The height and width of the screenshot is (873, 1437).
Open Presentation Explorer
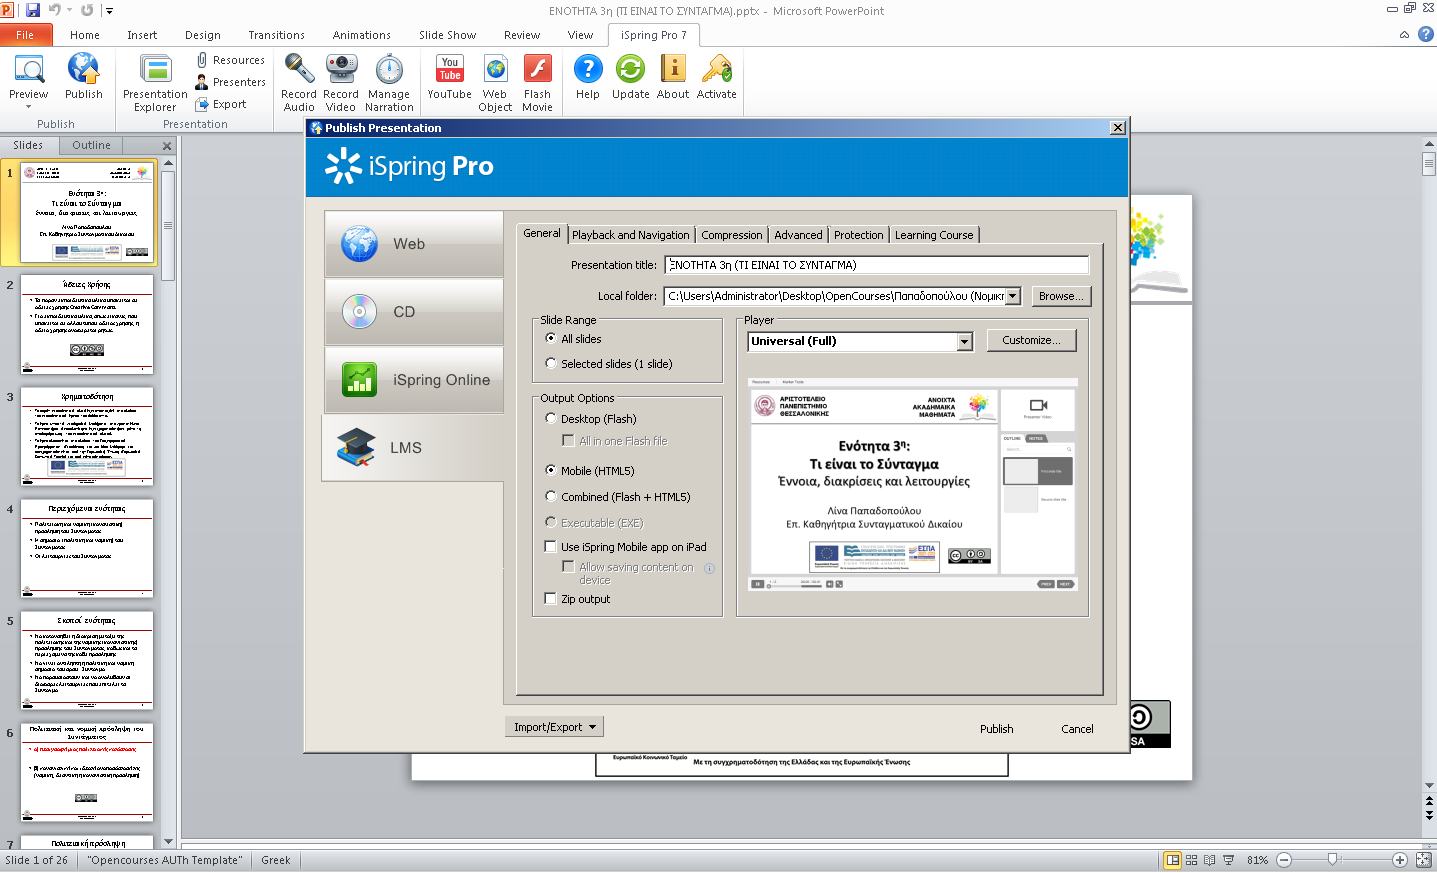(155, 83)
